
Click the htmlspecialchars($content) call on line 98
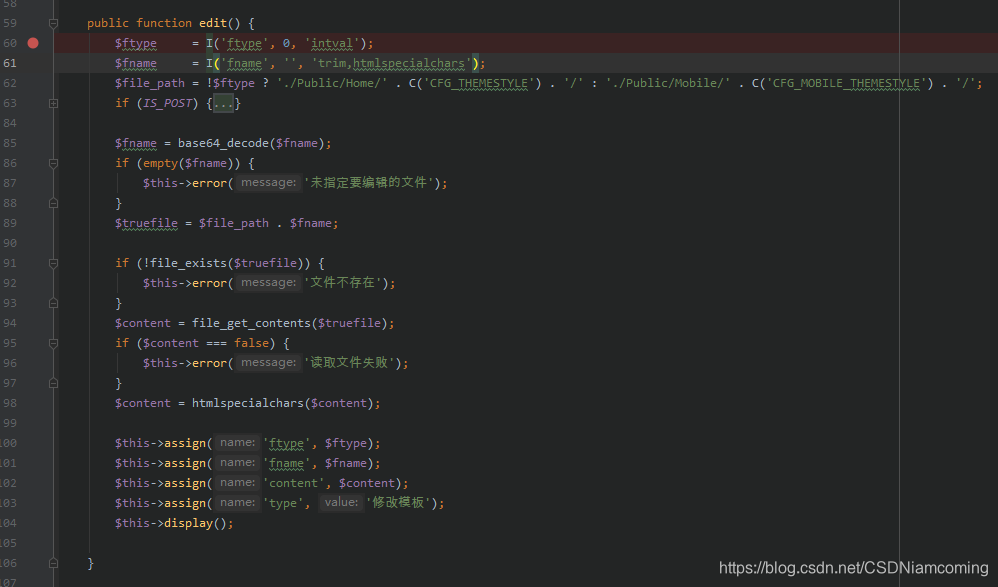click(283, 403)
